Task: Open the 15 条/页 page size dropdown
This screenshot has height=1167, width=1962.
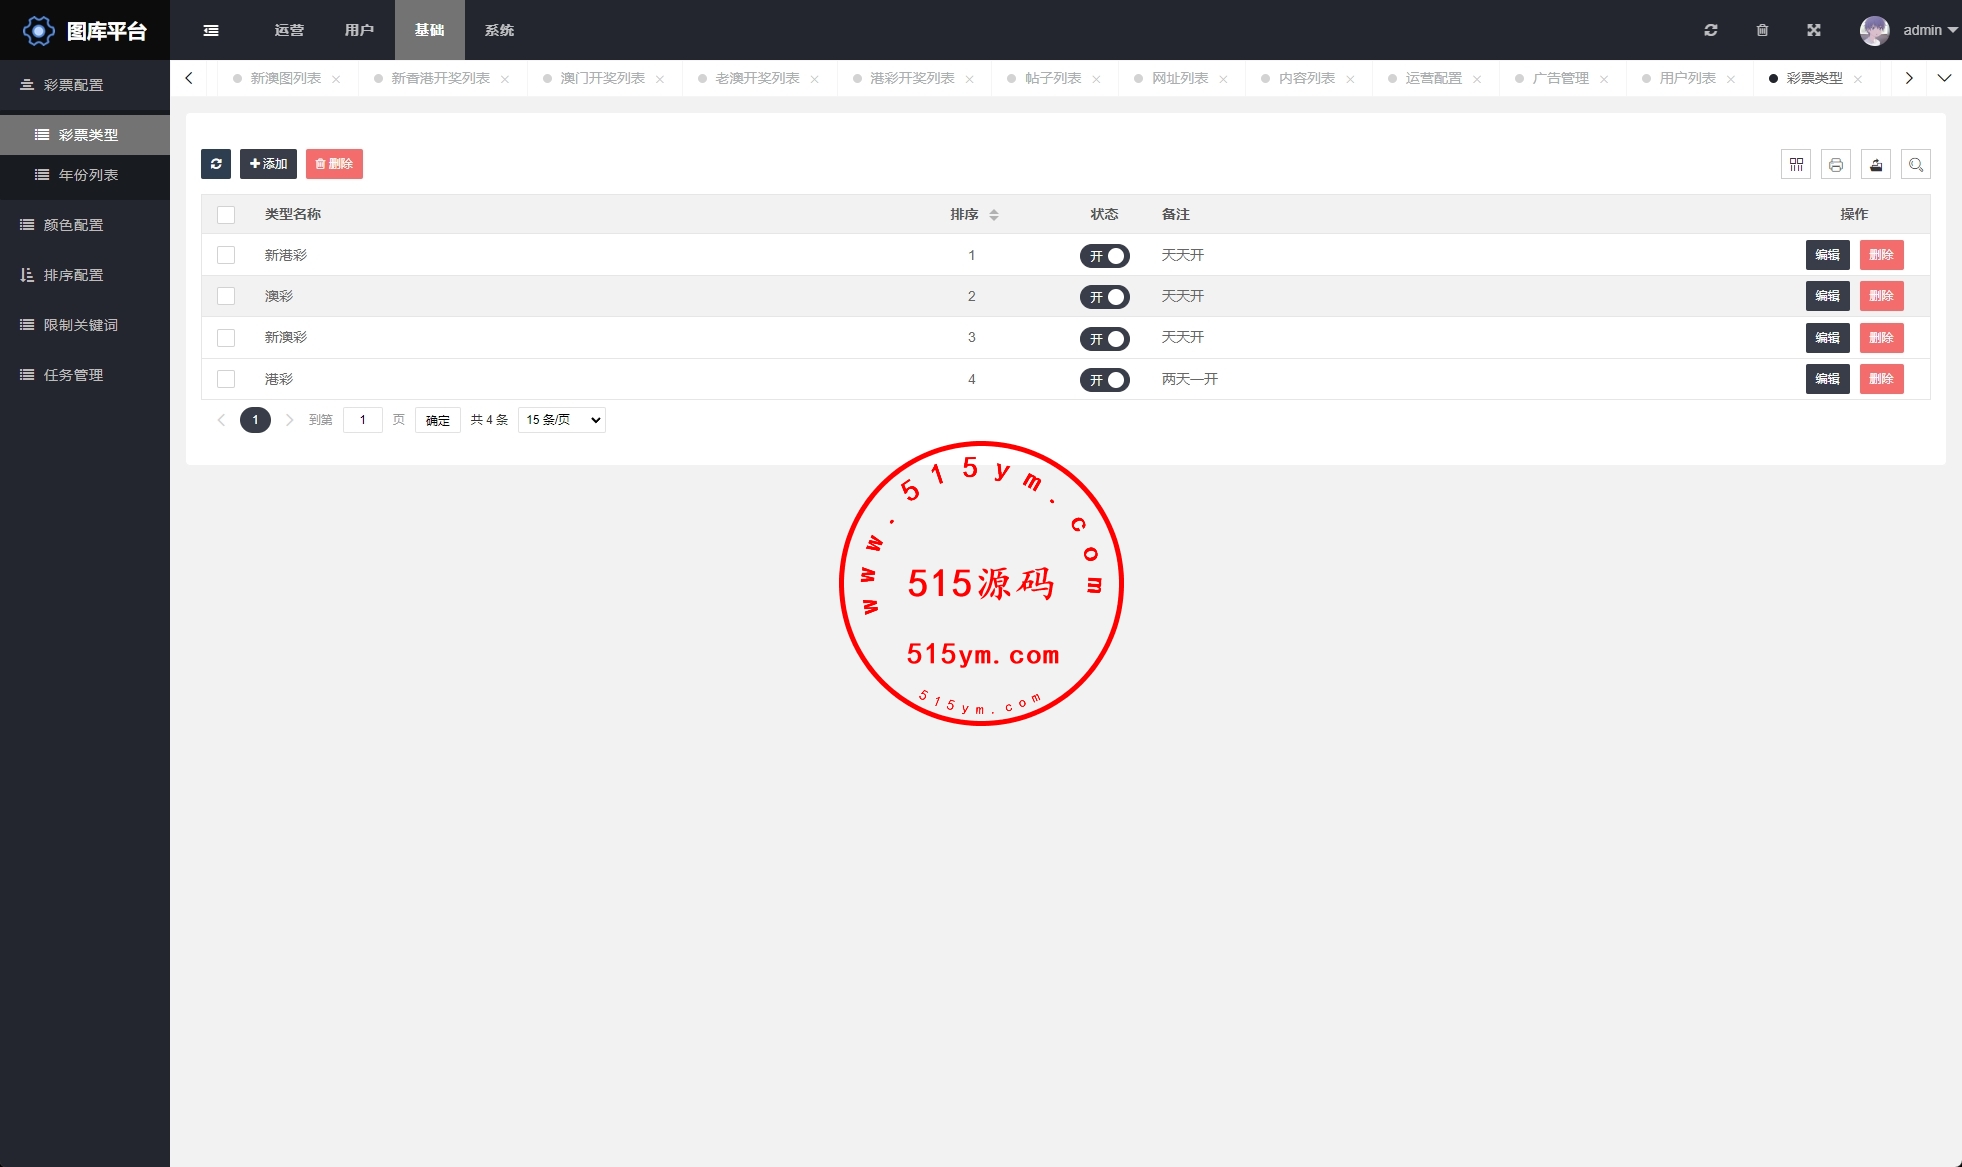Action: click(562, 420)
